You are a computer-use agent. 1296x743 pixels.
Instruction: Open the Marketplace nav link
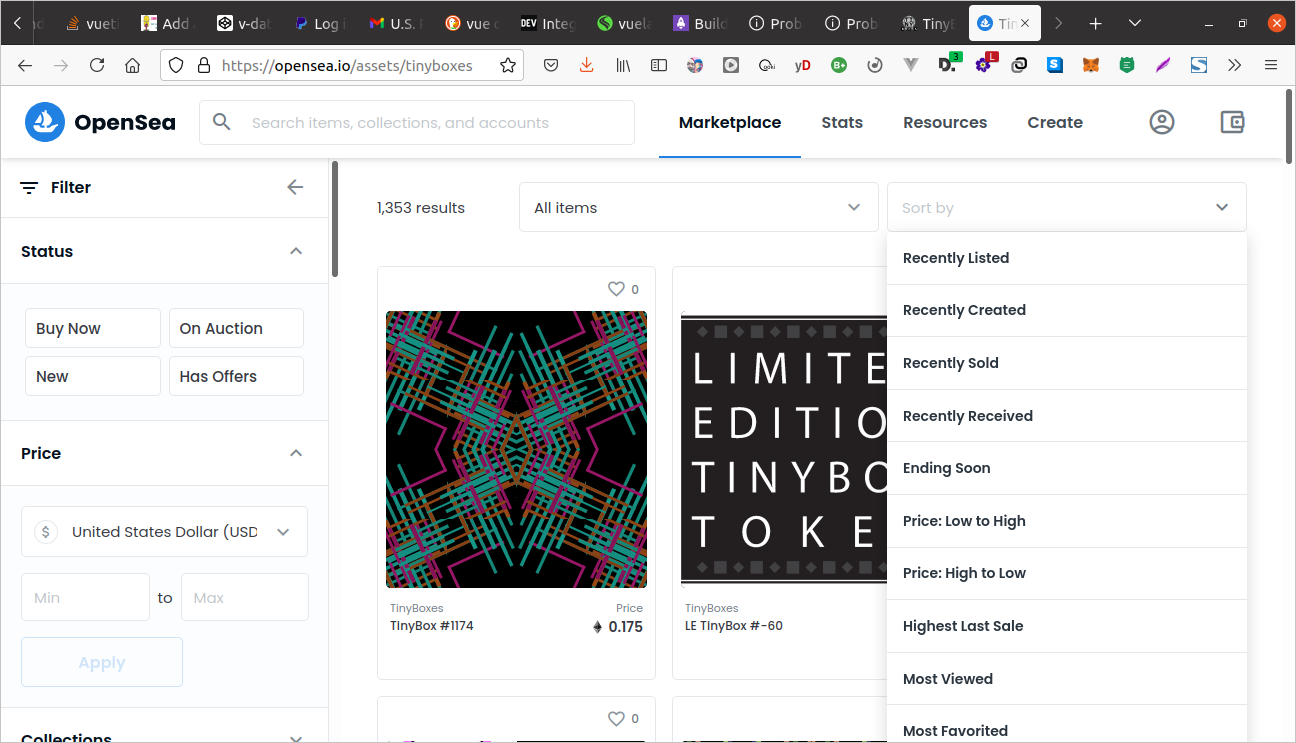coord(730,122)
